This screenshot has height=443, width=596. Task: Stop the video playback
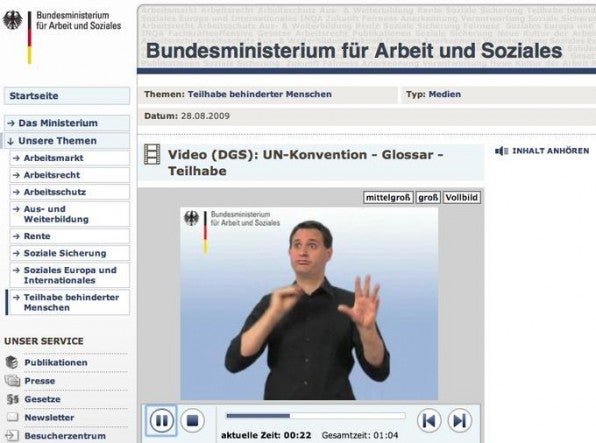tap(192, 421)
